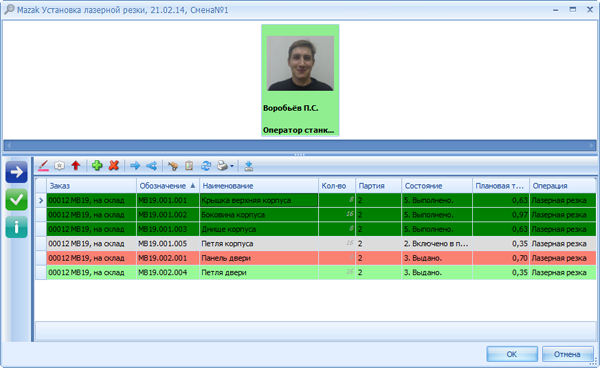Click the large blue arrow sidebar button
The height and width of the screenshot is (368, 600).
point(16,172)
